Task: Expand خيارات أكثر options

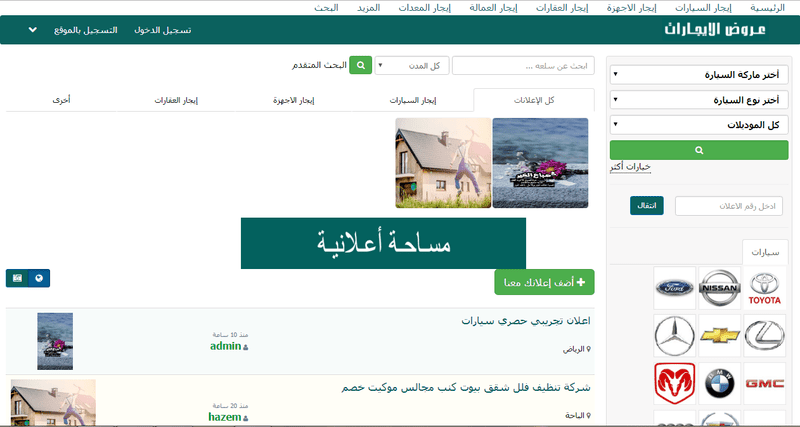Action: [x=630, y=167]
